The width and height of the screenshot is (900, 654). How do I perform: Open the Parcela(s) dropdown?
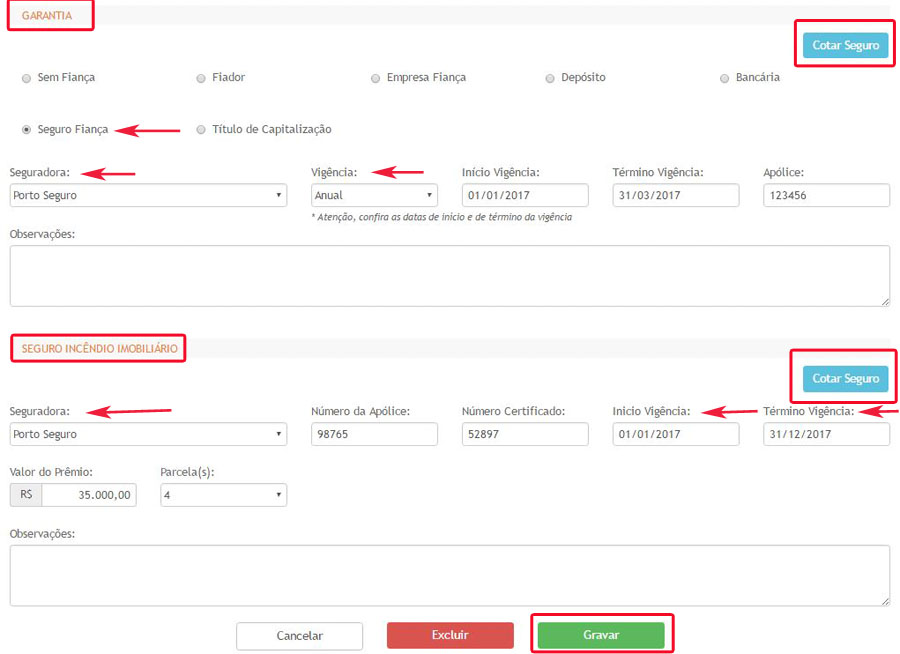tap(223, 495)
